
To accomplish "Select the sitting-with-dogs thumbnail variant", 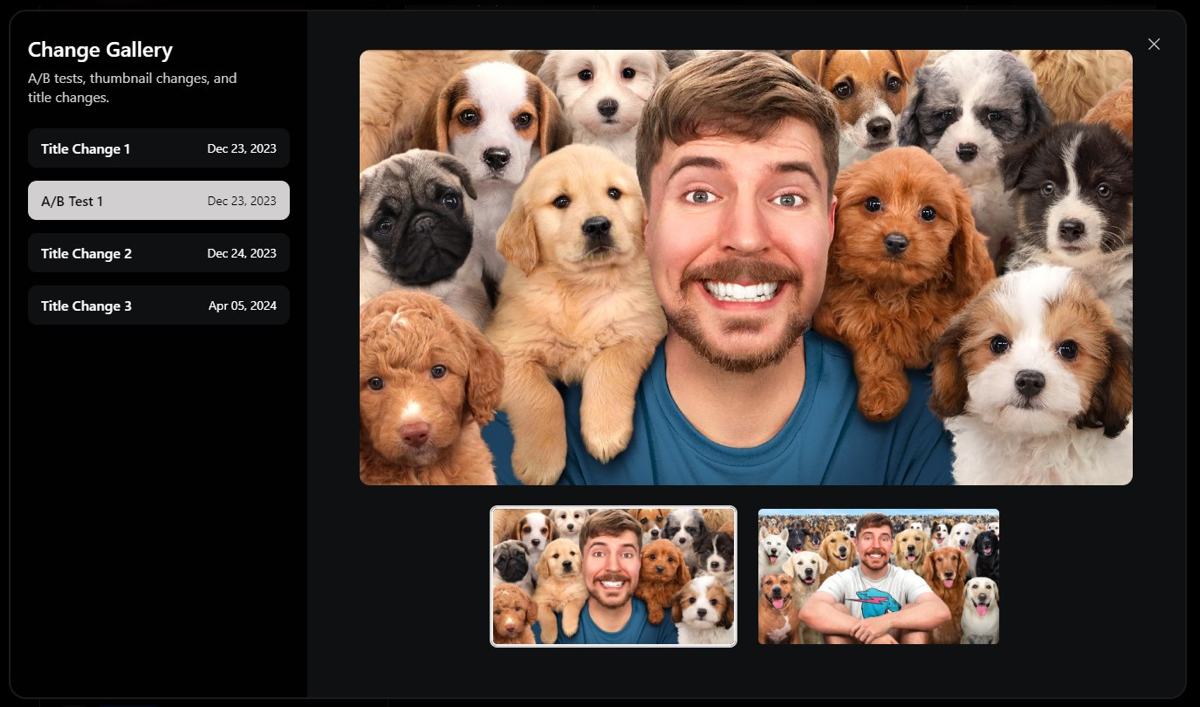I will 878,576.
